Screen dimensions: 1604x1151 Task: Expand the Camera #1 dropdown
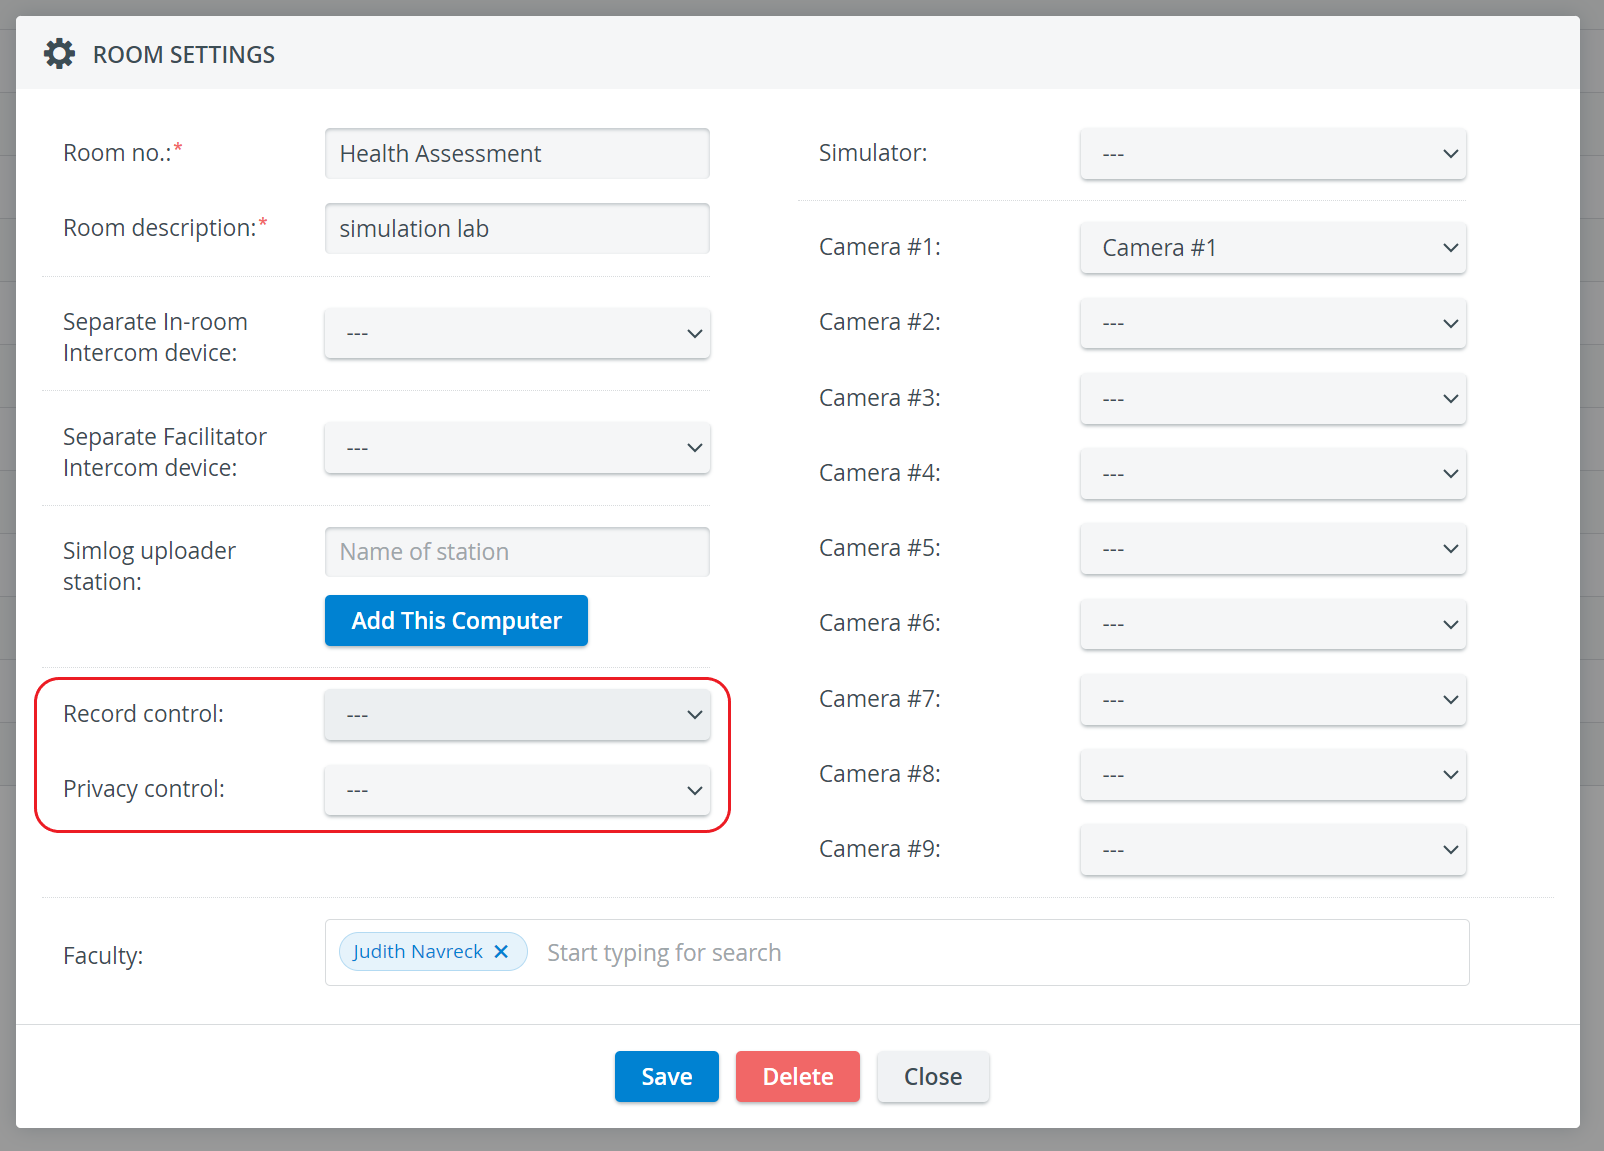coord(1273,248)
